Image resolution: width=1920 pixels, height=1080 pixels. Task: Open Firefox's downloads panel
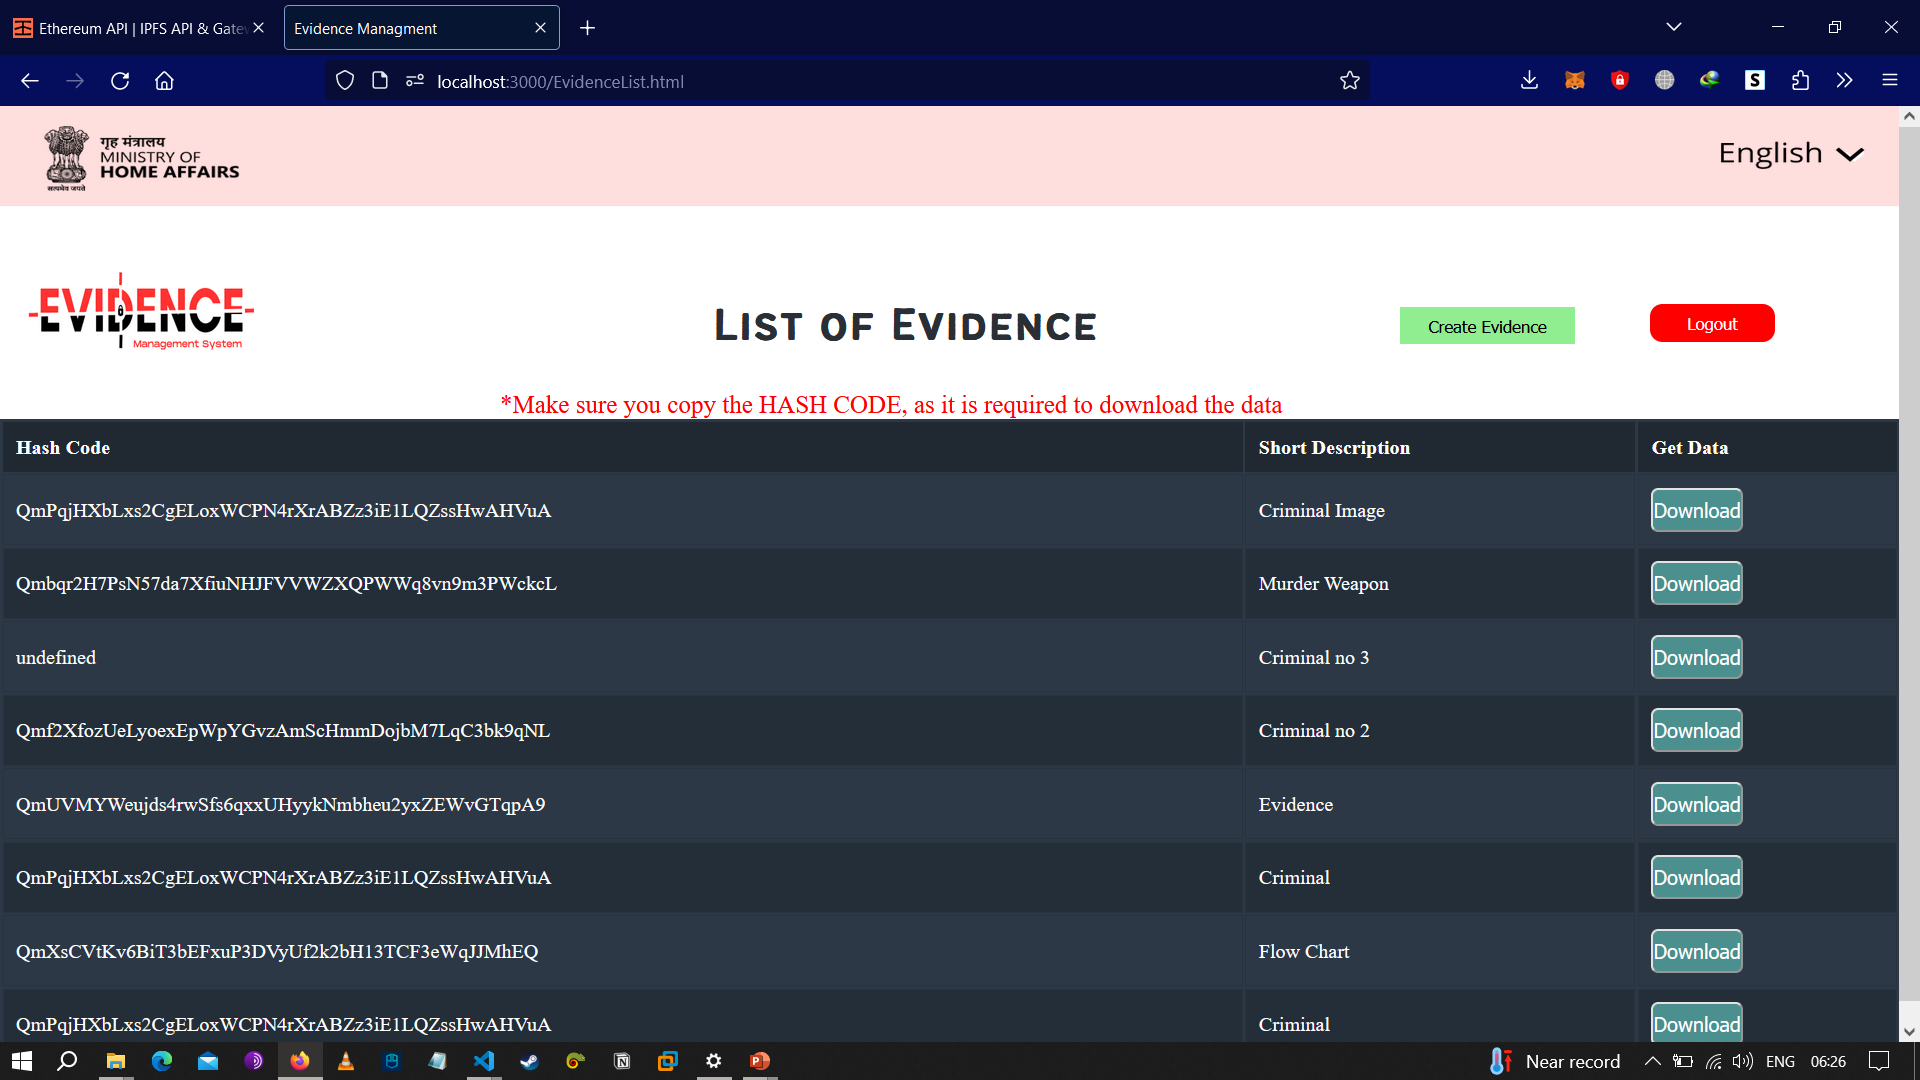(1529, 80)
